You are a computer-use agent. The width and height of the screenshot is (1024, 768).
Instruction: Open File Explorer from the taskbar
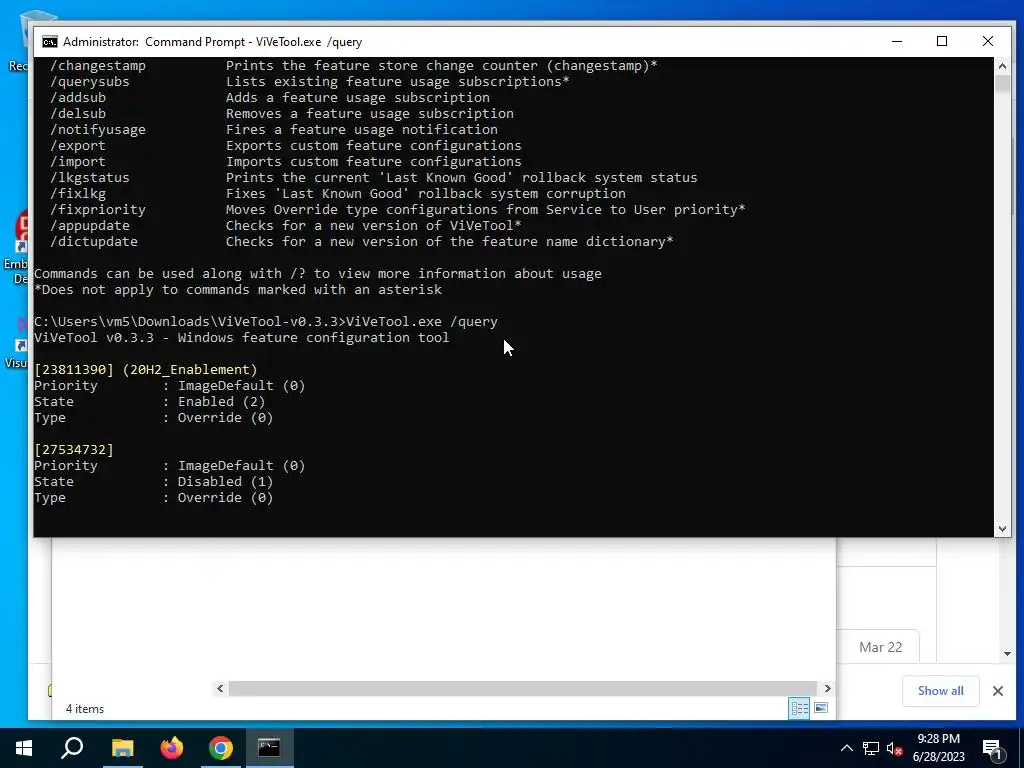[x=122, y=748]
